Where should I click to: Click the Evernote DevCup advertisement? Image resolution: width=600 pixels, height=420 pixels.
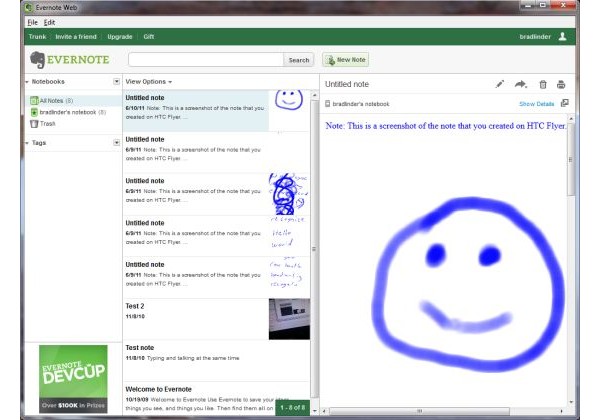tap(73, 379)
